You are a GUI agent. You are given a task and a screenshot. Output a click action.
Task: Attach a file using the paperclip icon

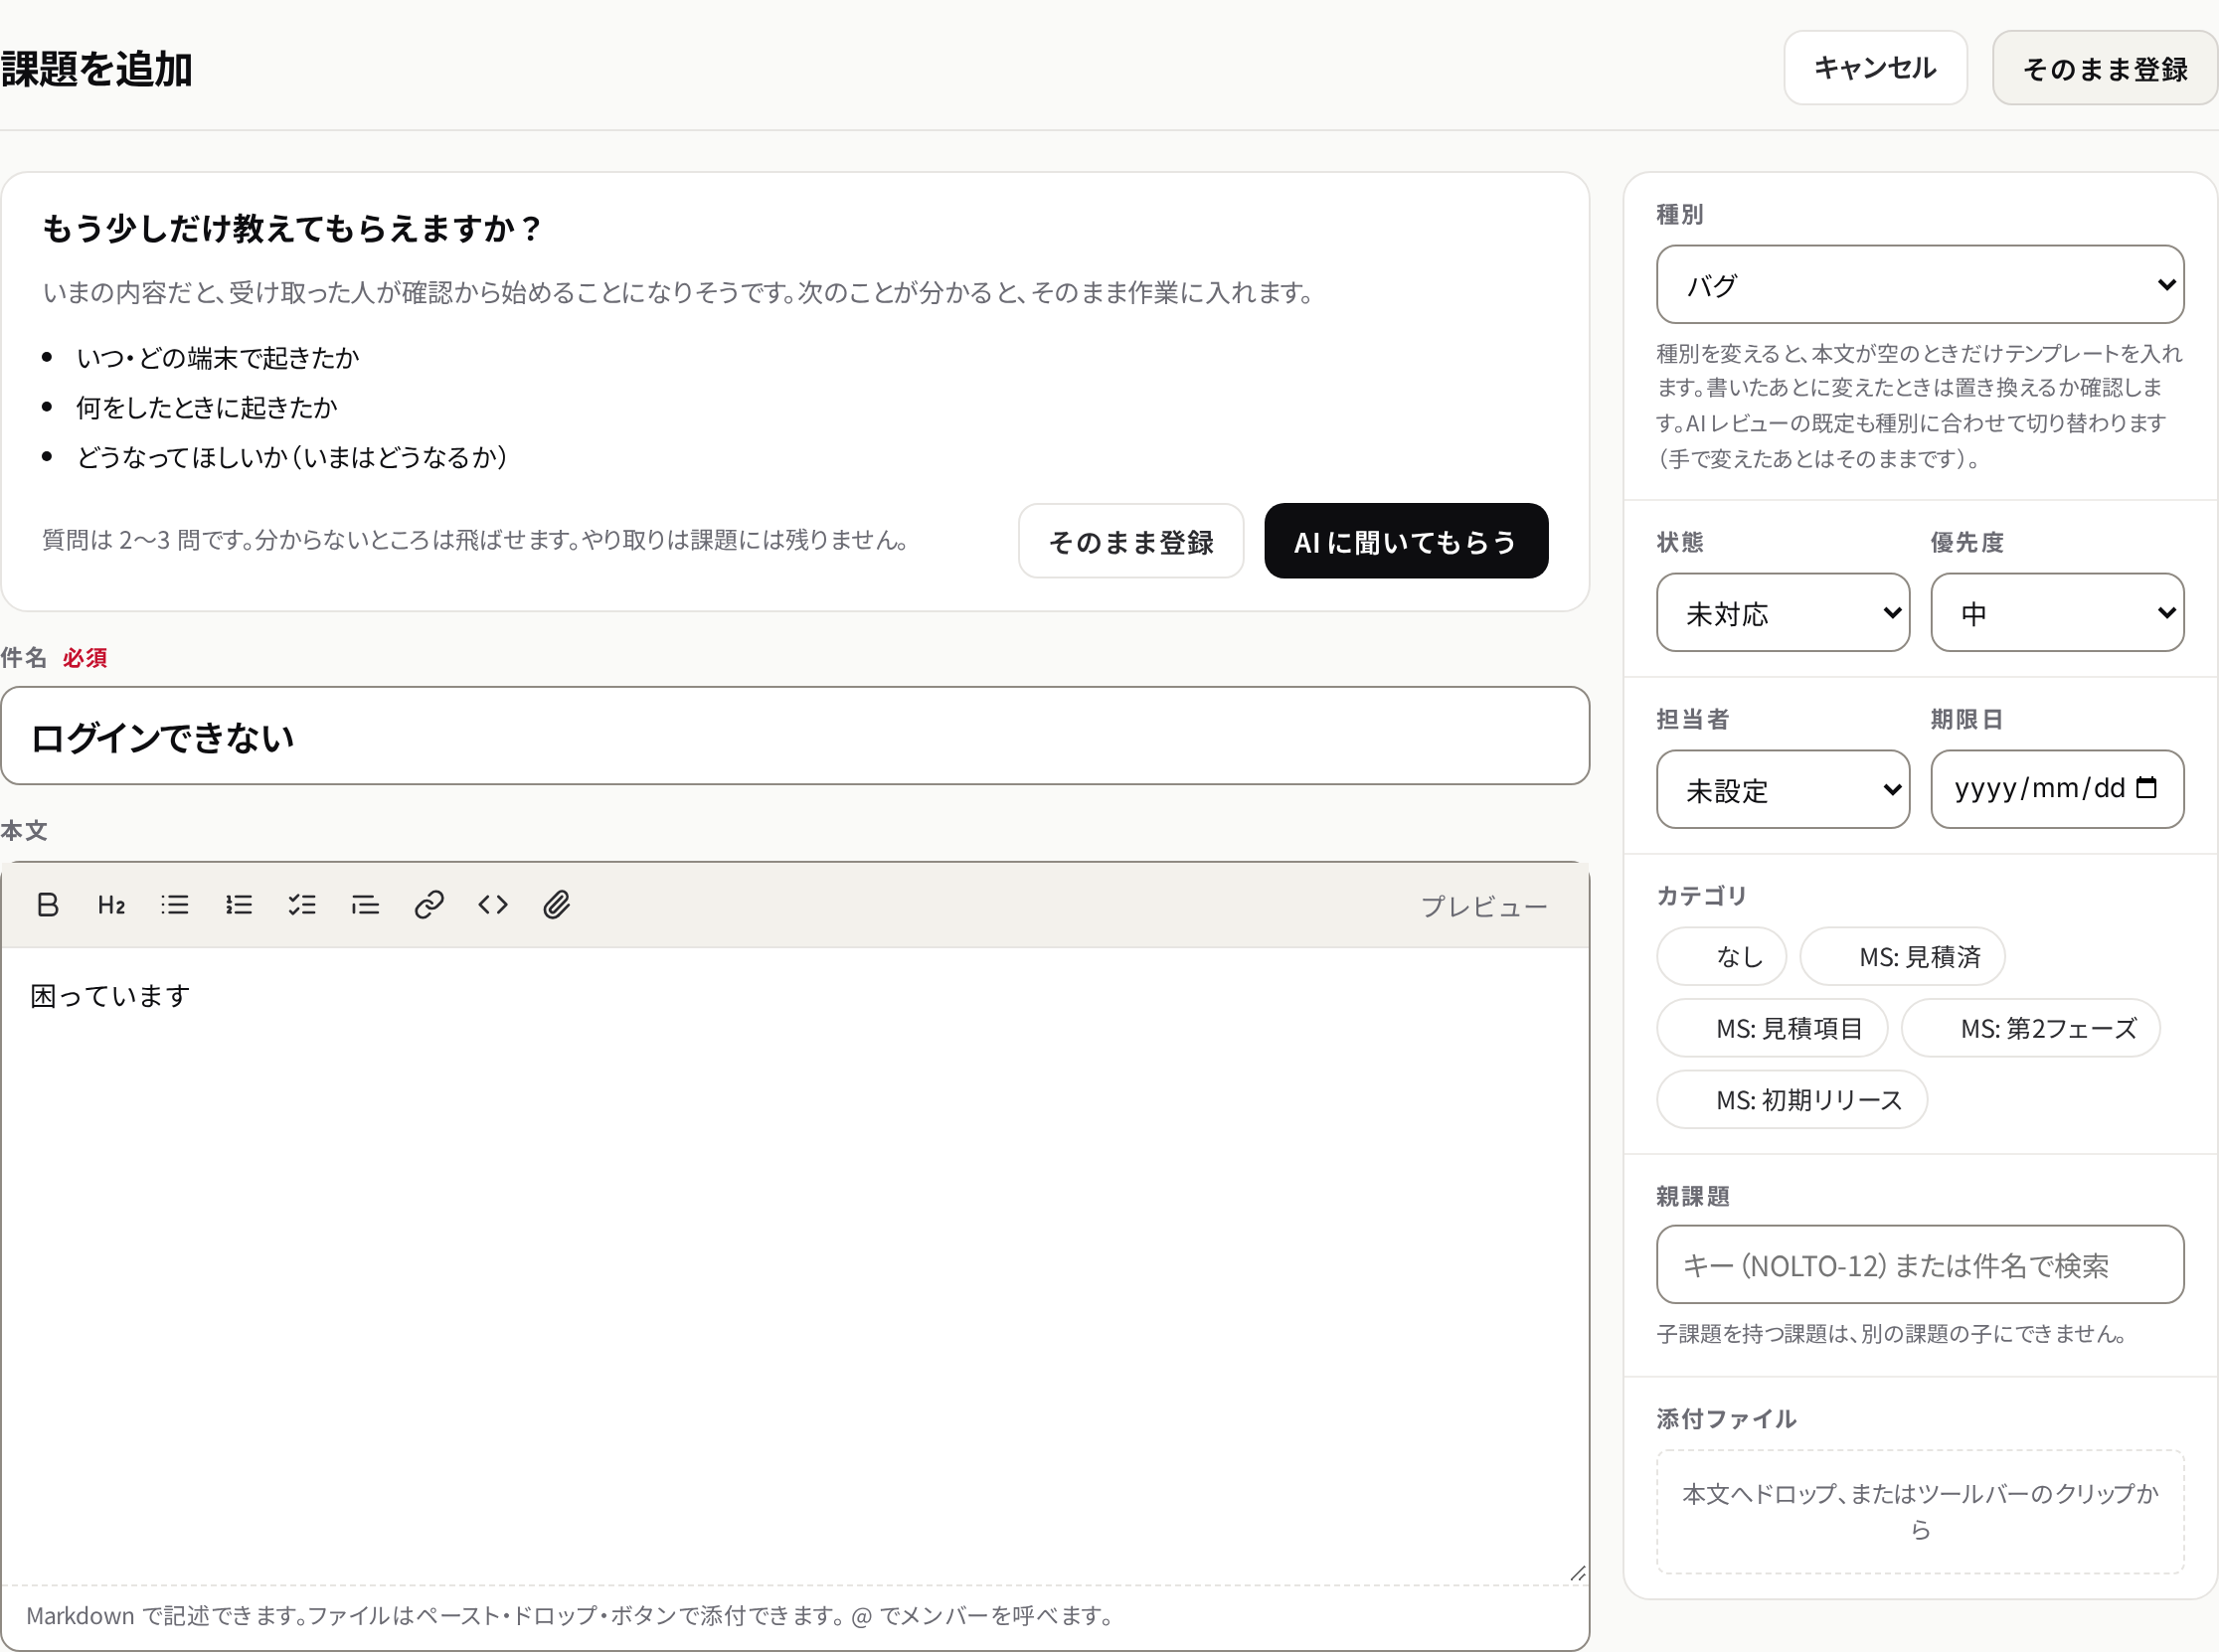tap(557, 905)
